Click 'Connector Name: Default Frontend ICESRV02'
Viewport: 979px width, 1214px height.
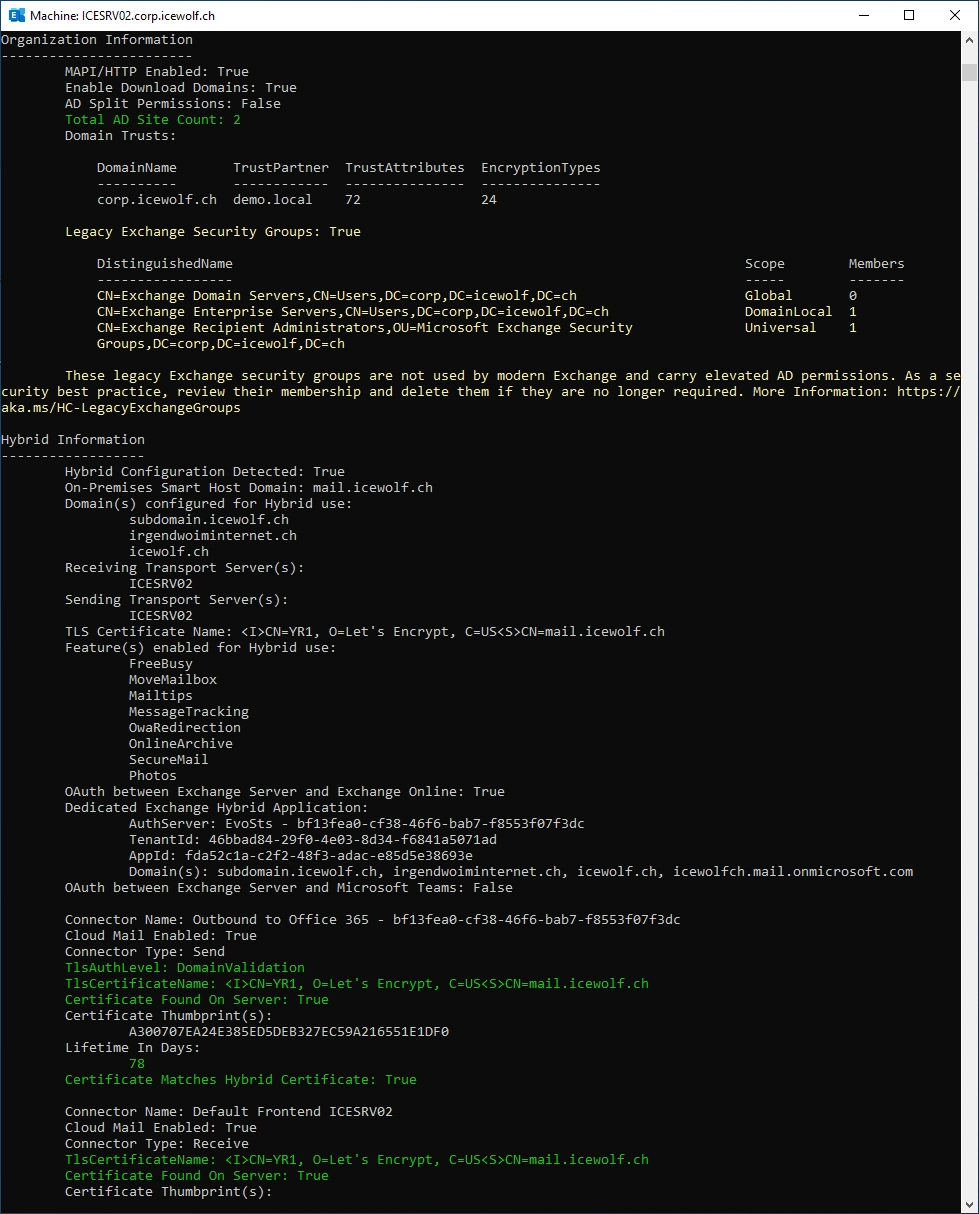click(x=229, y=1112)
